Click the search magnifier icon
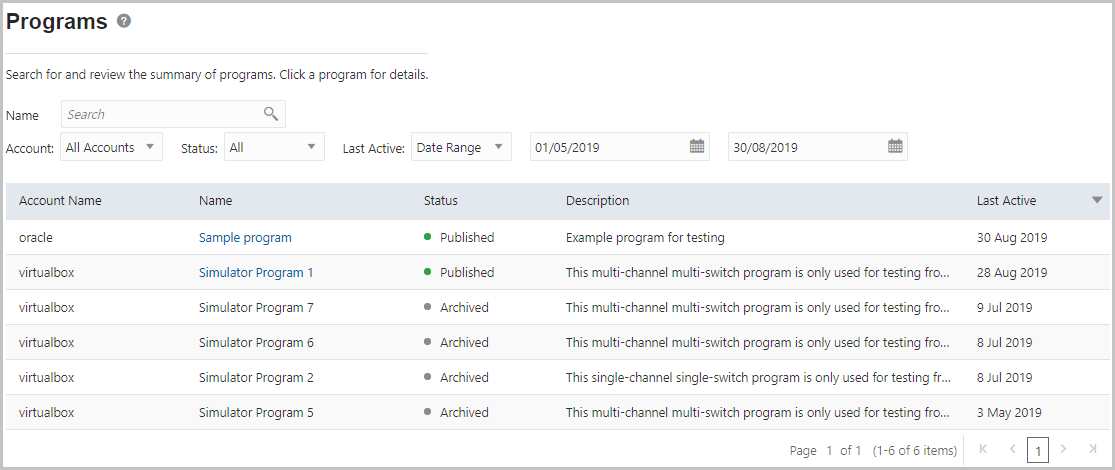 (x=271, y=114)
